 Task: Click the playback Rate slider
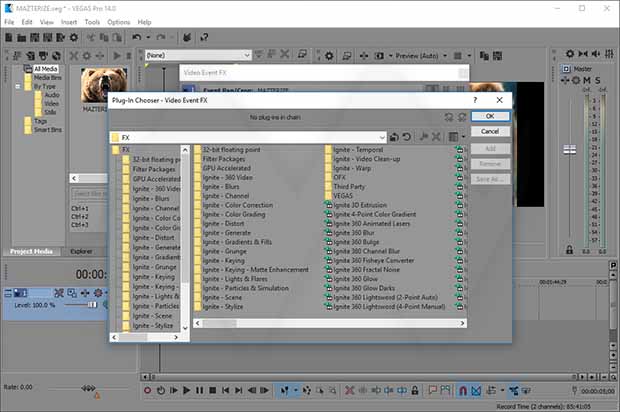point(88,388)
